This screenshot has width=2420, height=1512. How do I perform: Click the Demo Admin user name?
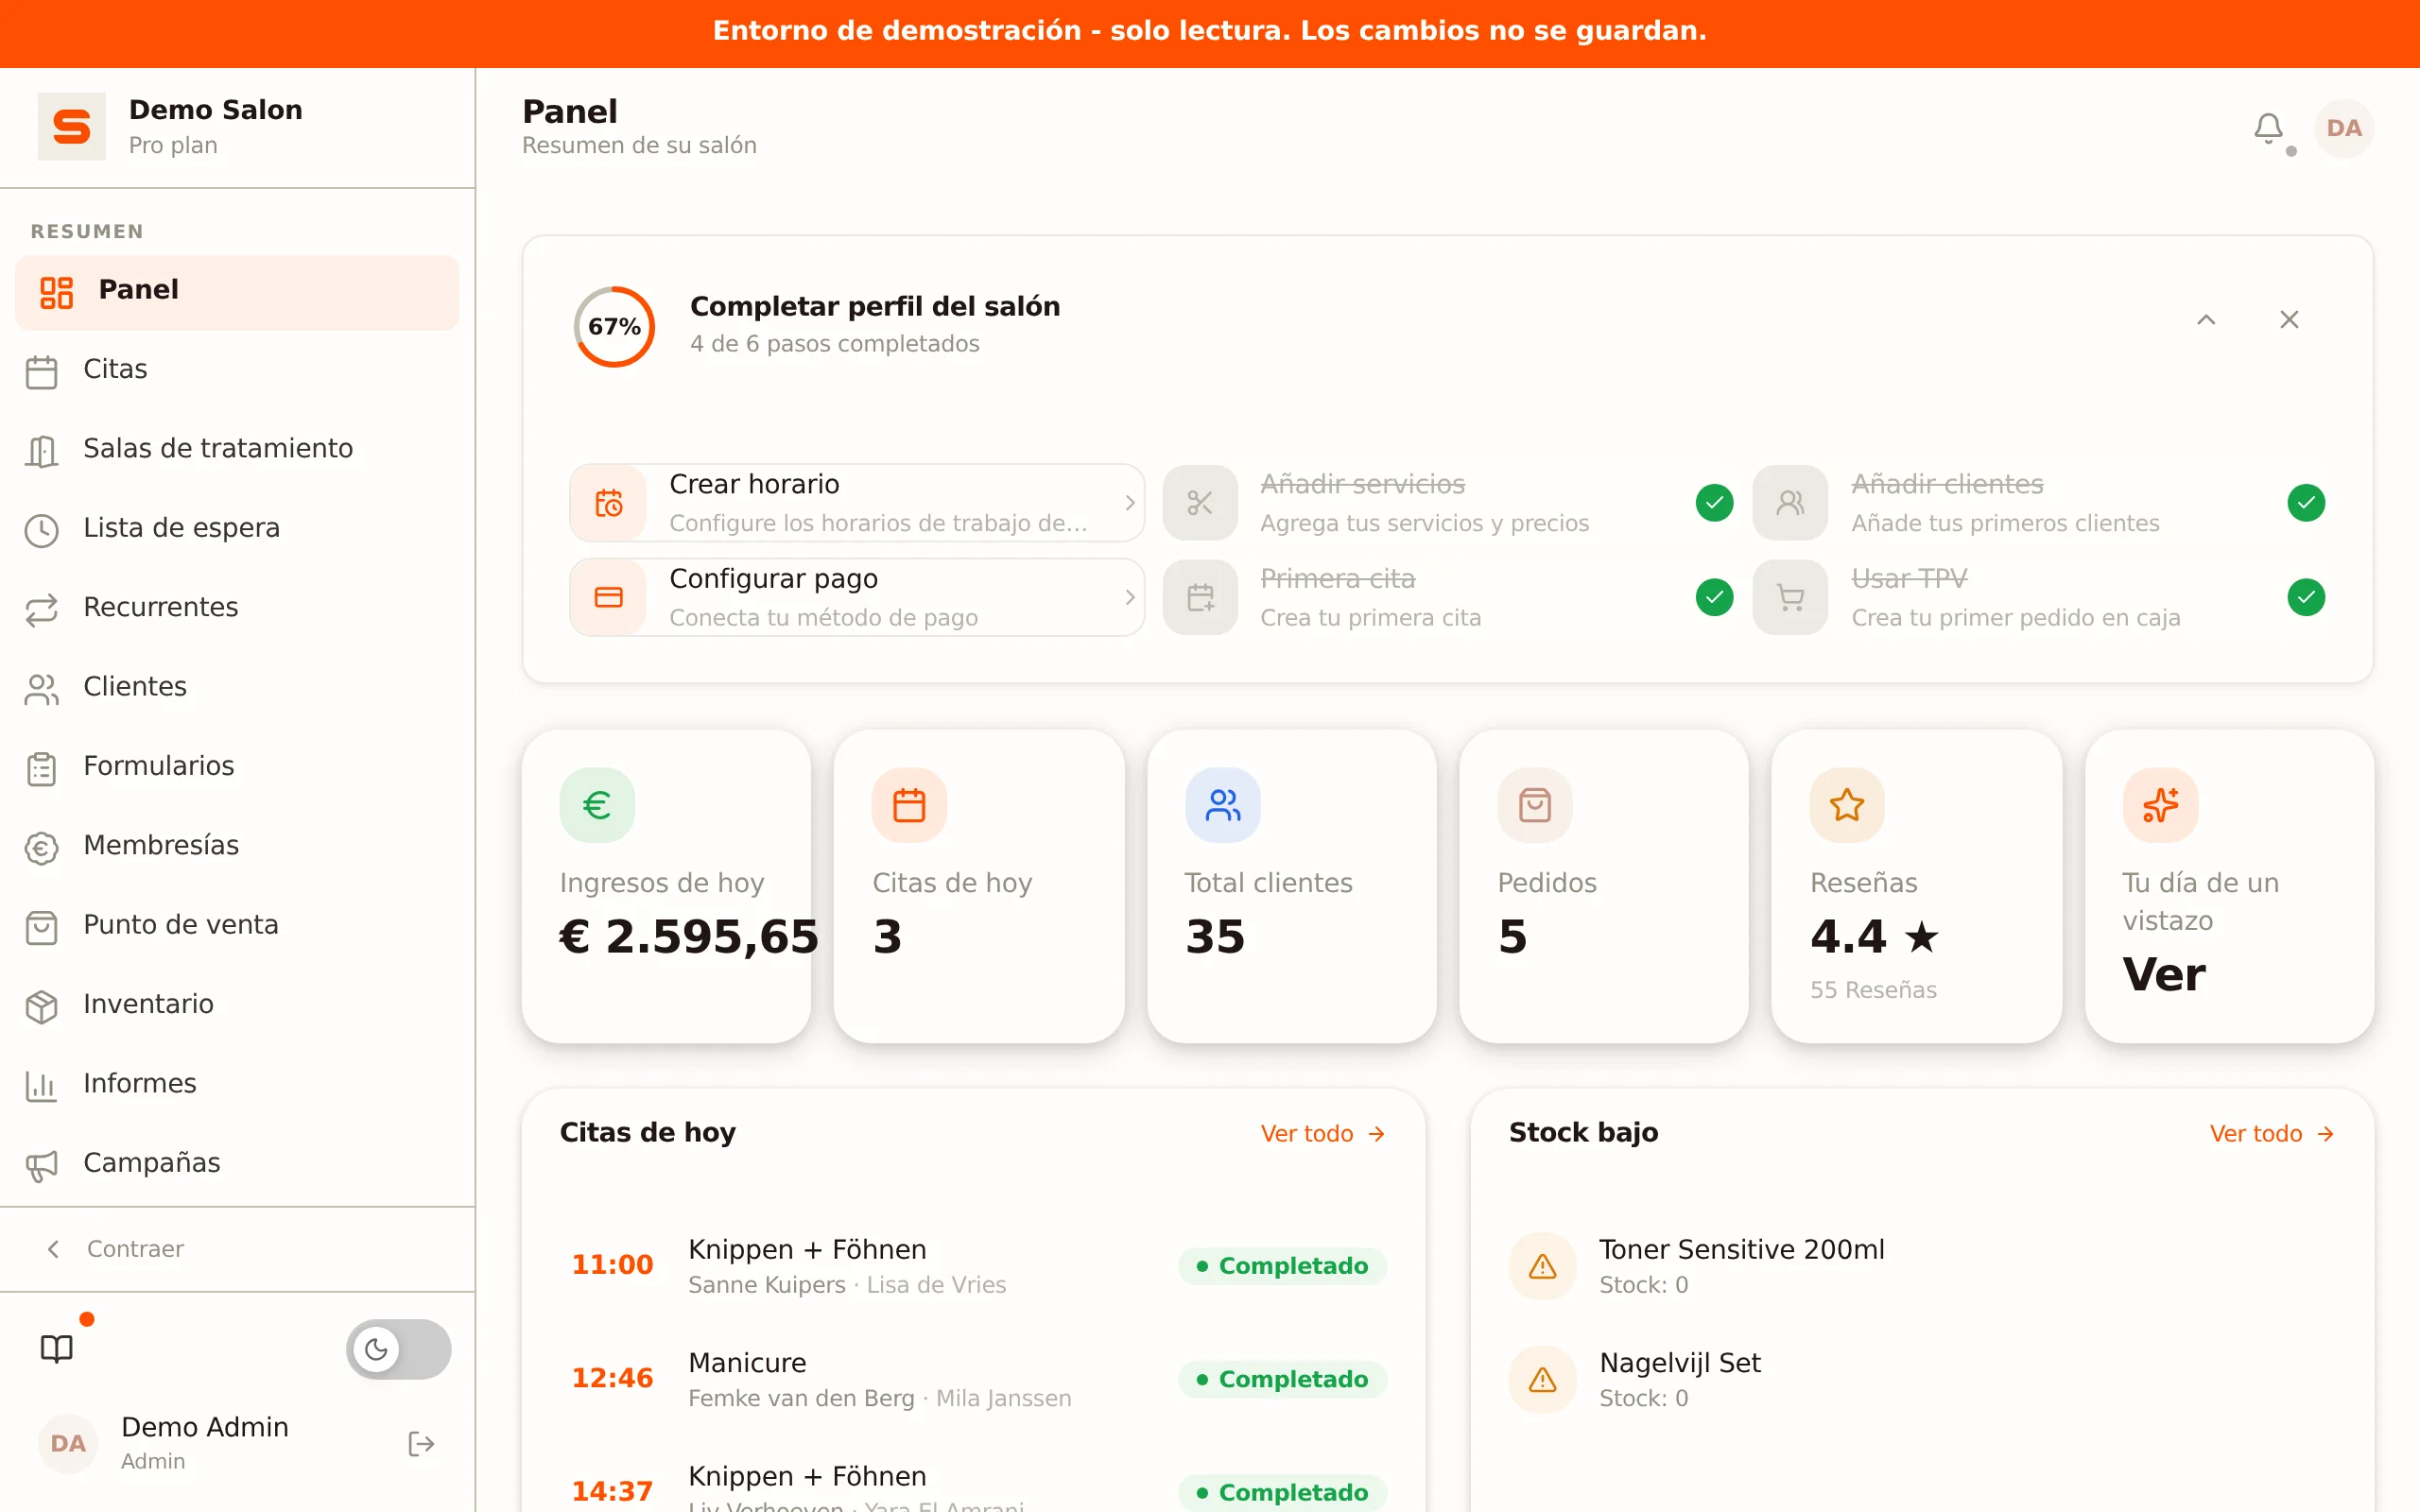205,1427
